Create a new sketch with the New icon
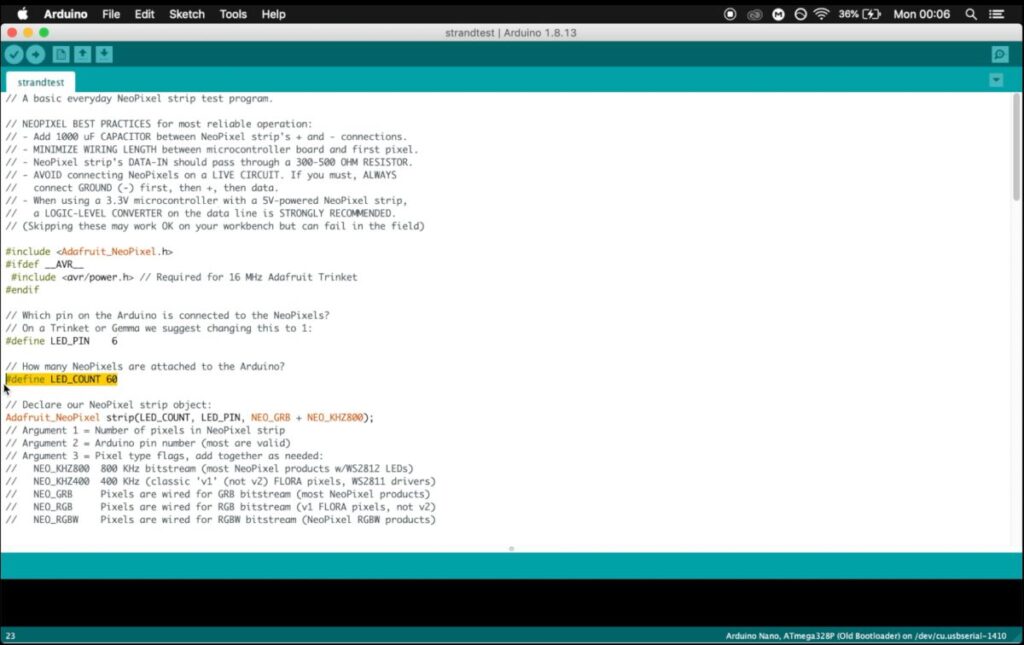The height and width of the screenshot is (645, 1024). 61,55
